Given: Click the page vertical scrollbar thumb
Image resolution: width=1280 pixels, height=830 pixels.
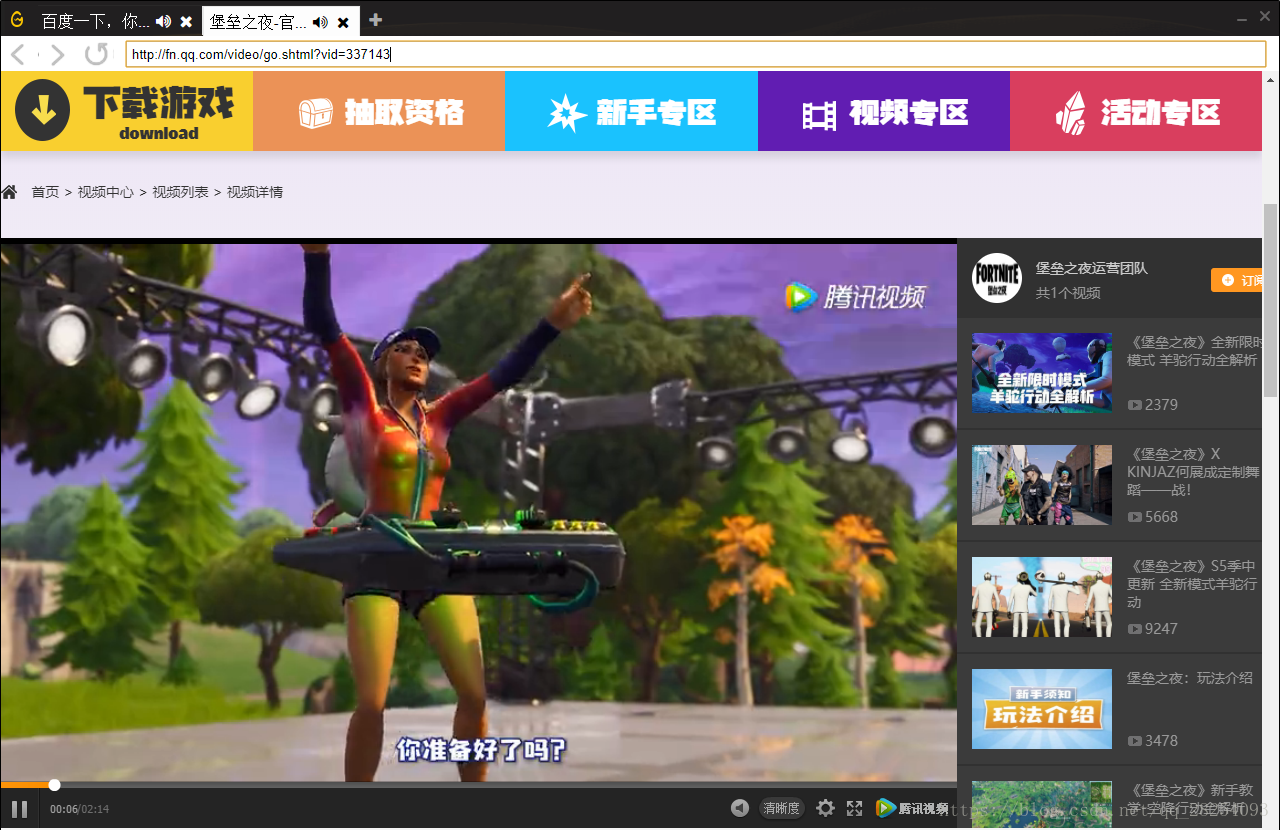Looking at the screenshot, I should (1271, 300).
